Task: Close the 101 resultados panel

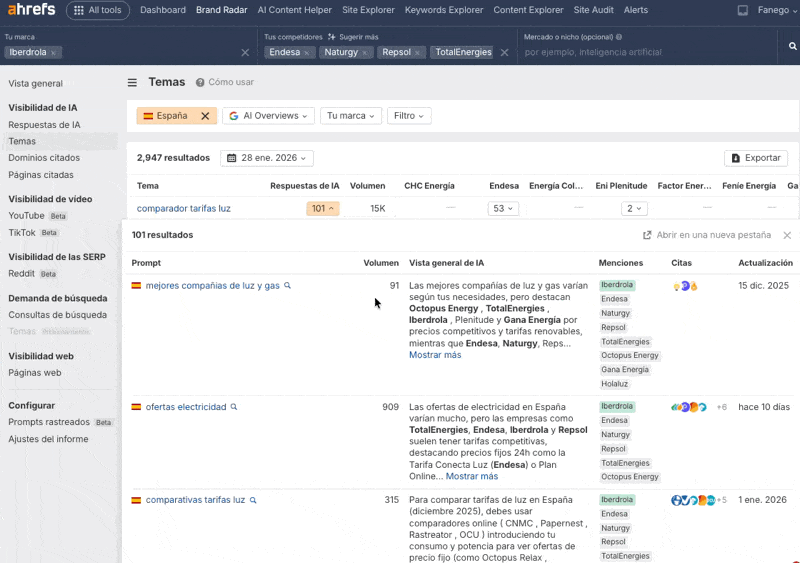Action: pos(787,235)
